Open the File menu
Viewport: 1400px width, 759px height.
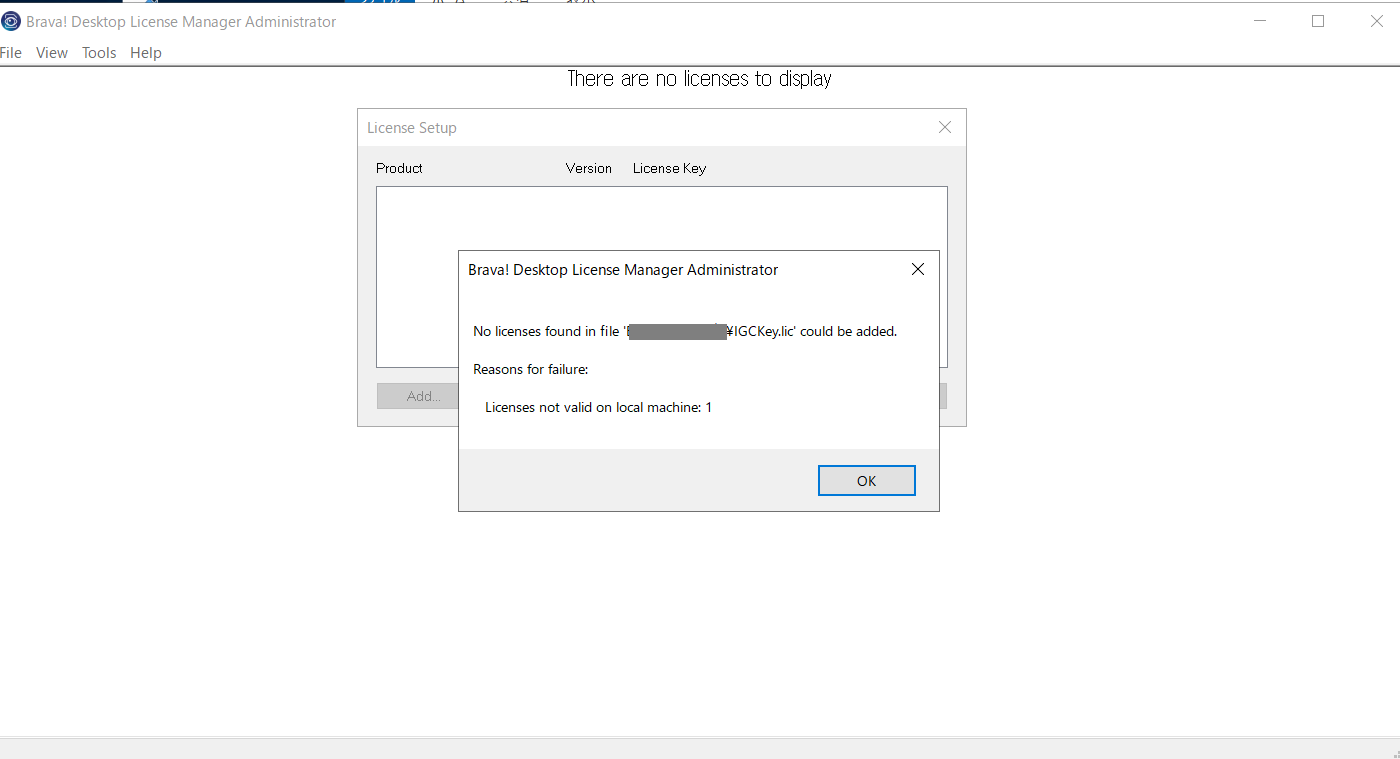pyautogui.click(x=10, y=53)
